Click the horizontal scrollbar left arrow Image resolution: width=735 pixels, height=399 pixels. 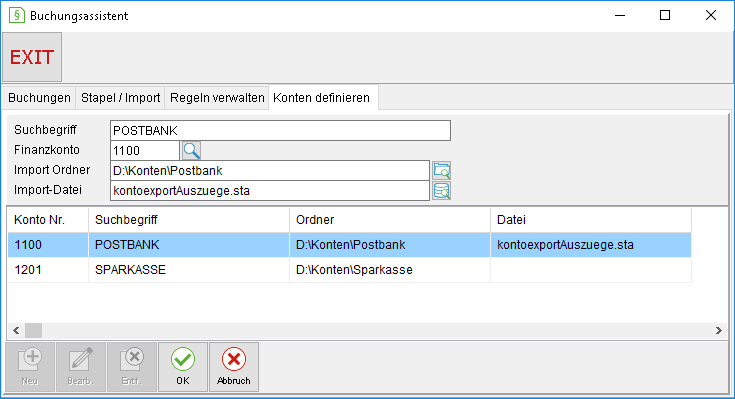(16, 331)
